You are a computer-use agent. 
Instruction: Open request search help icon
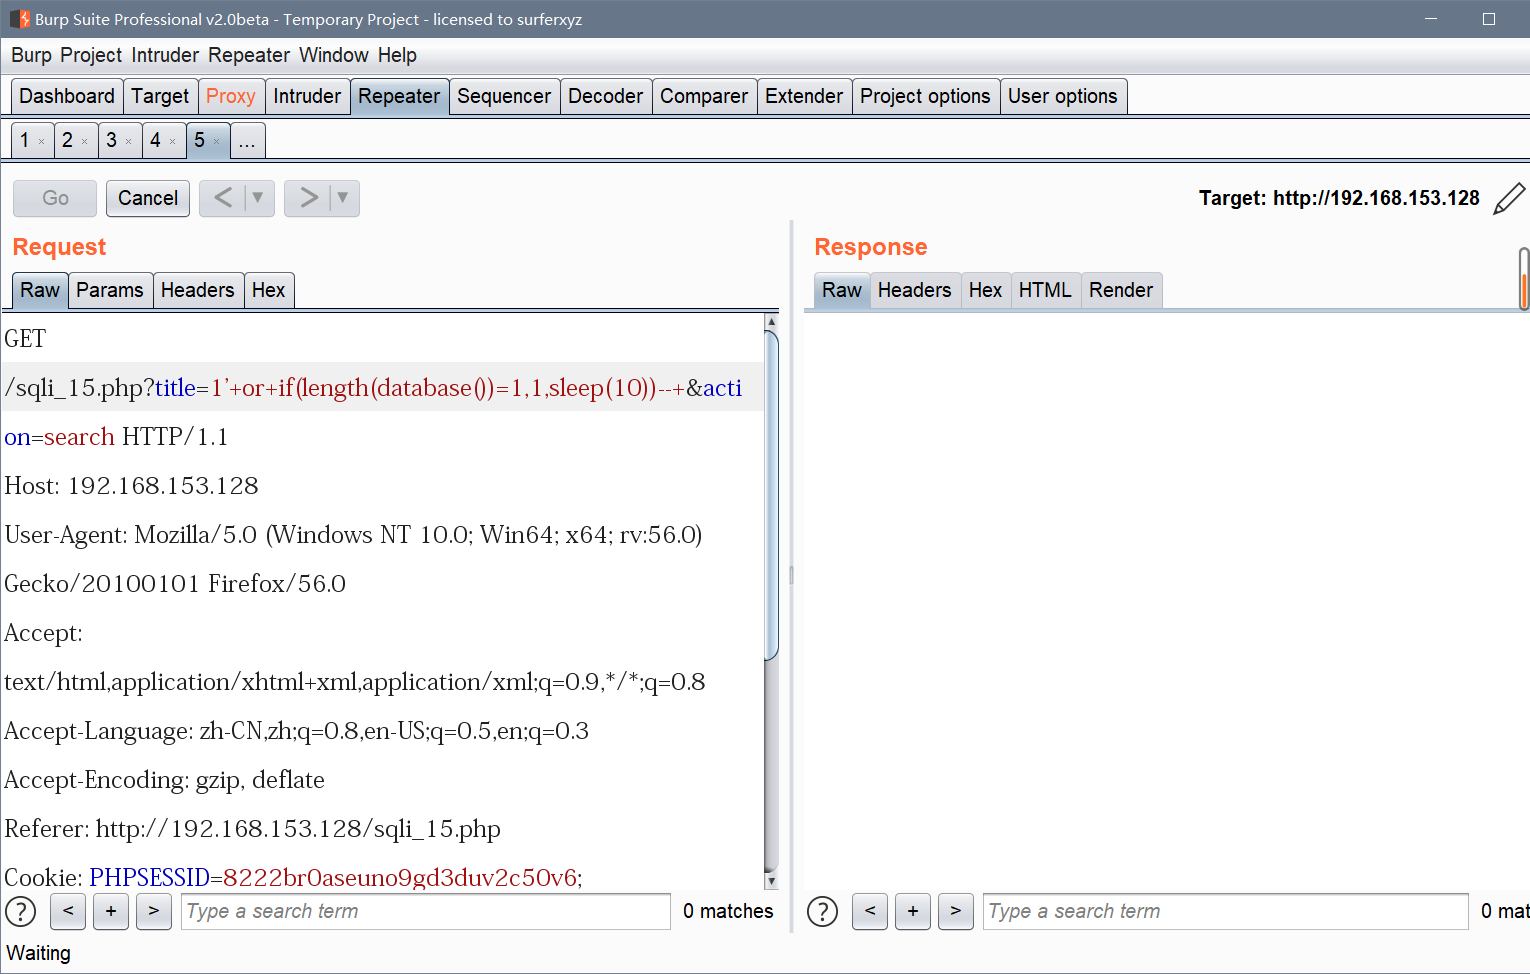21,911
